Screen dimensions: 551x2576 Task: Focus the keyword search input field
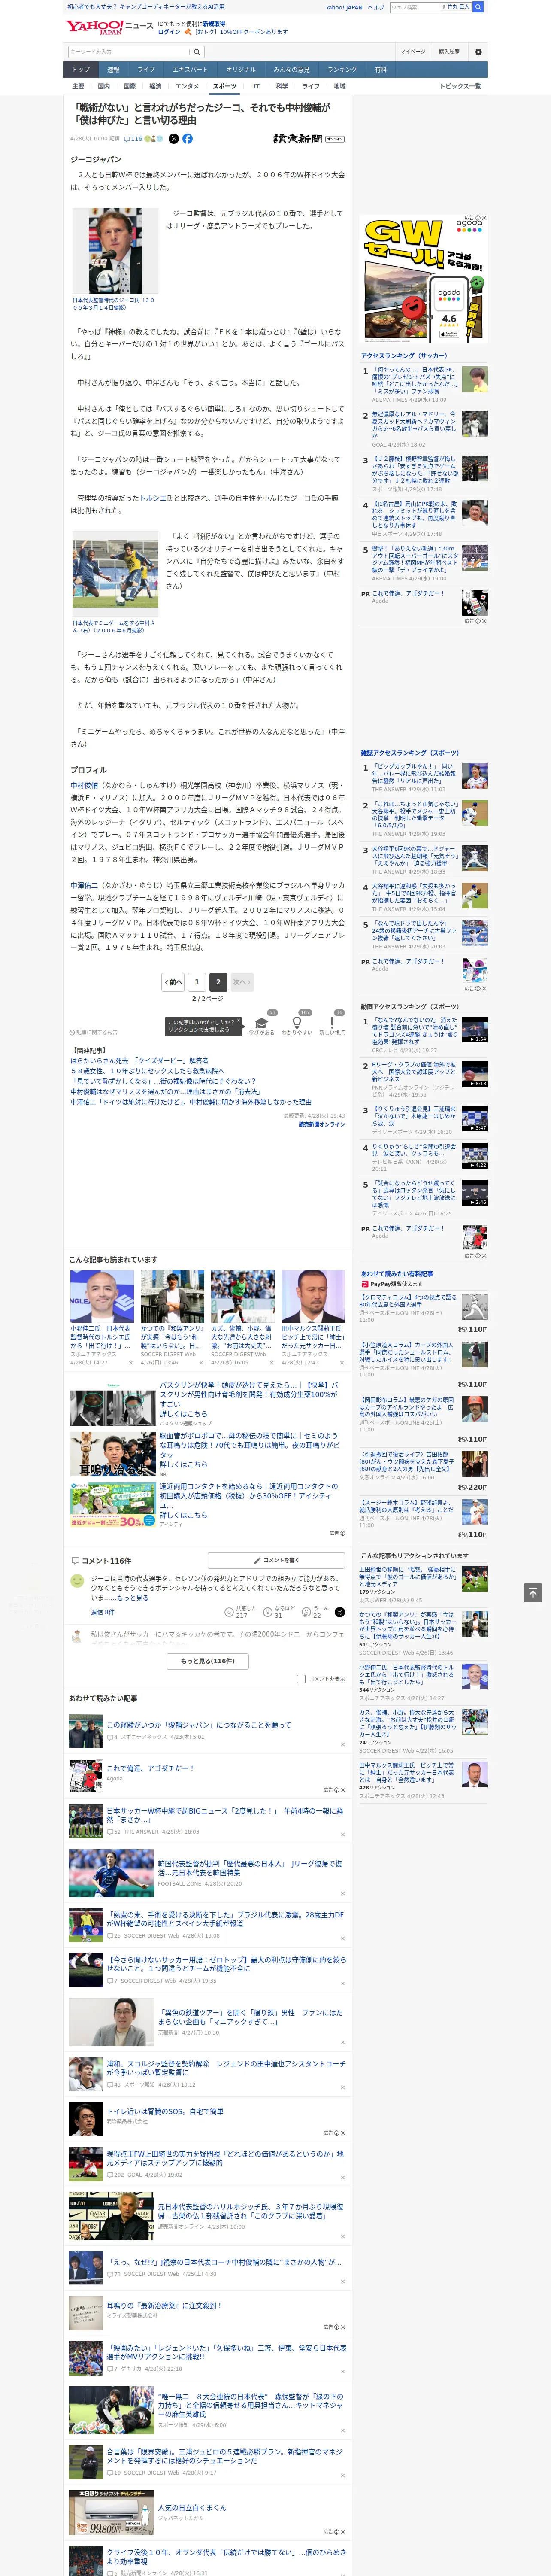point(129,52)
